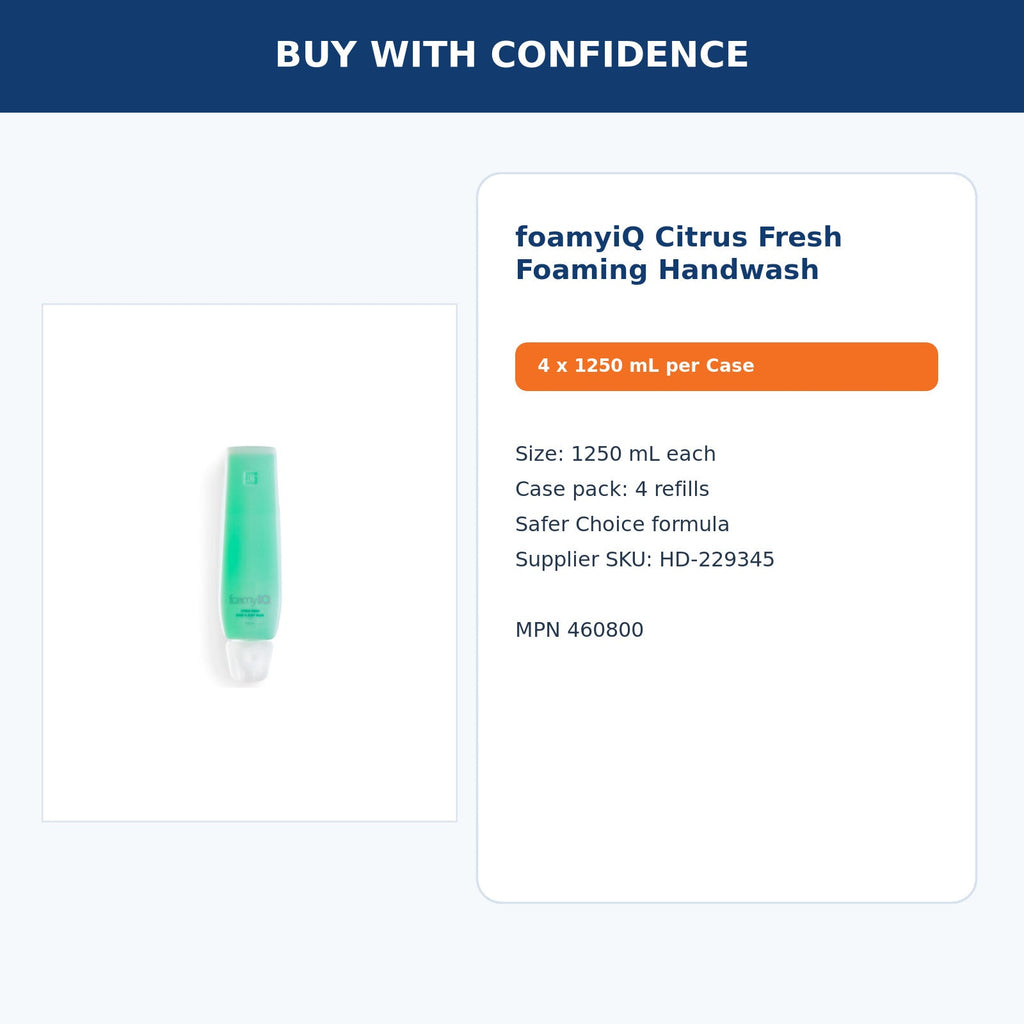Click the orange 4 x 1250 mL per Case badge
1024x1024 pixels.
pyautogui.click(x=726, y=366)
